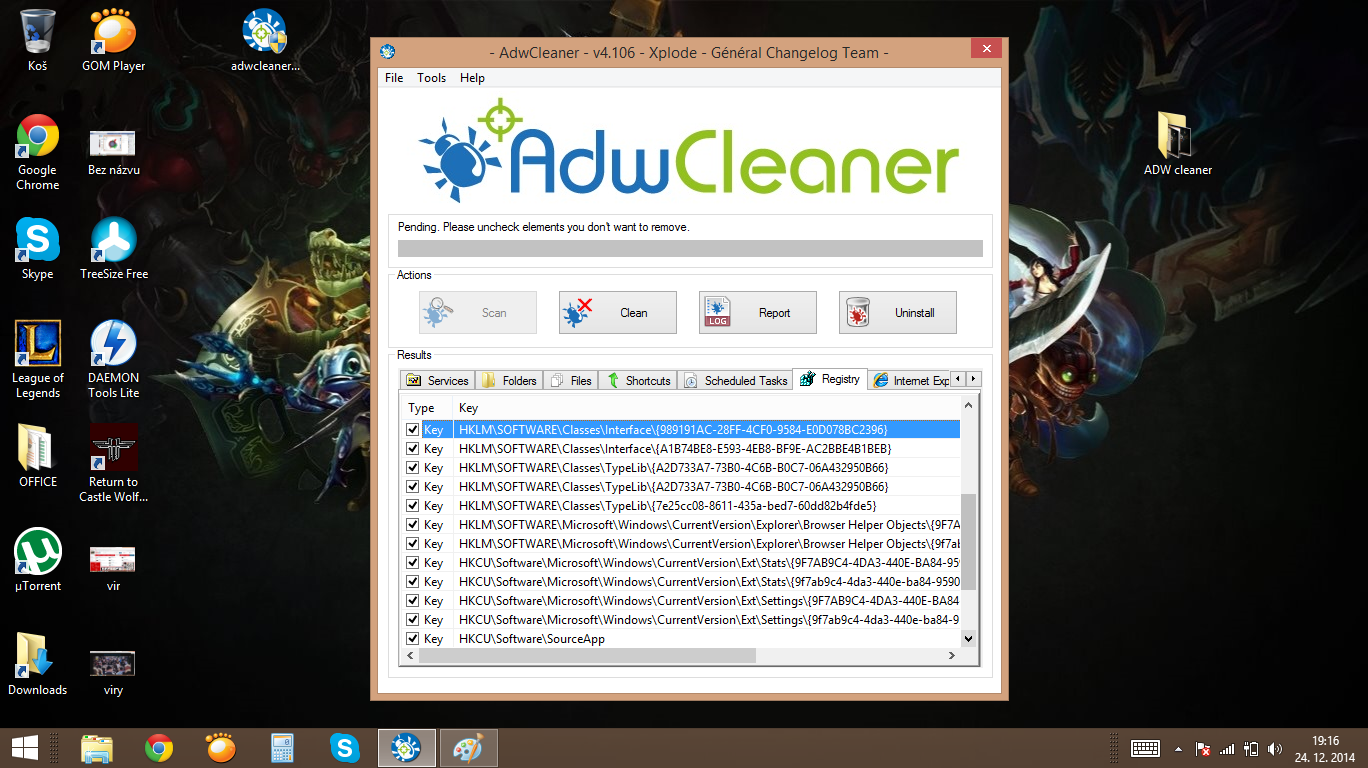Open the volume control in the tray
This screenshot has width=1368, height=768.
click(x=1275, y=748)
